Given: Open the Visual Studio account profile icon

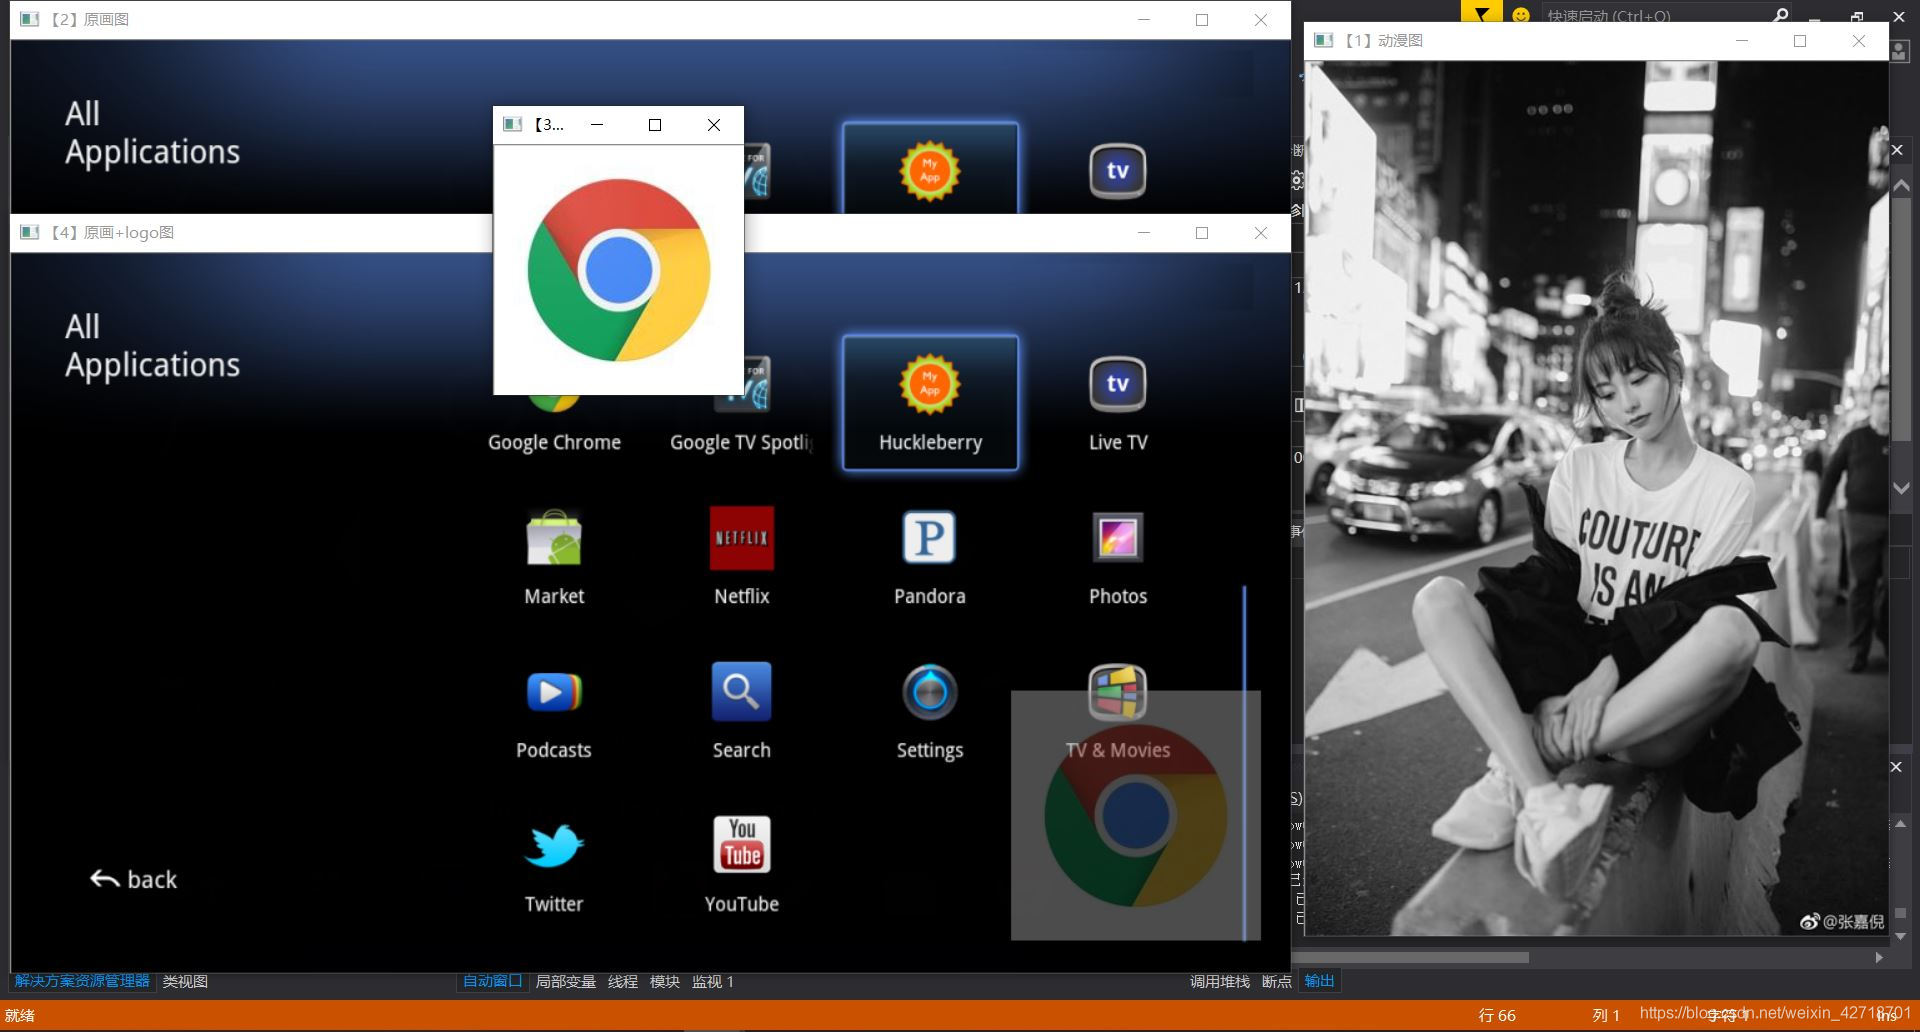Looking at the screenshot, I should [1900, 51].
